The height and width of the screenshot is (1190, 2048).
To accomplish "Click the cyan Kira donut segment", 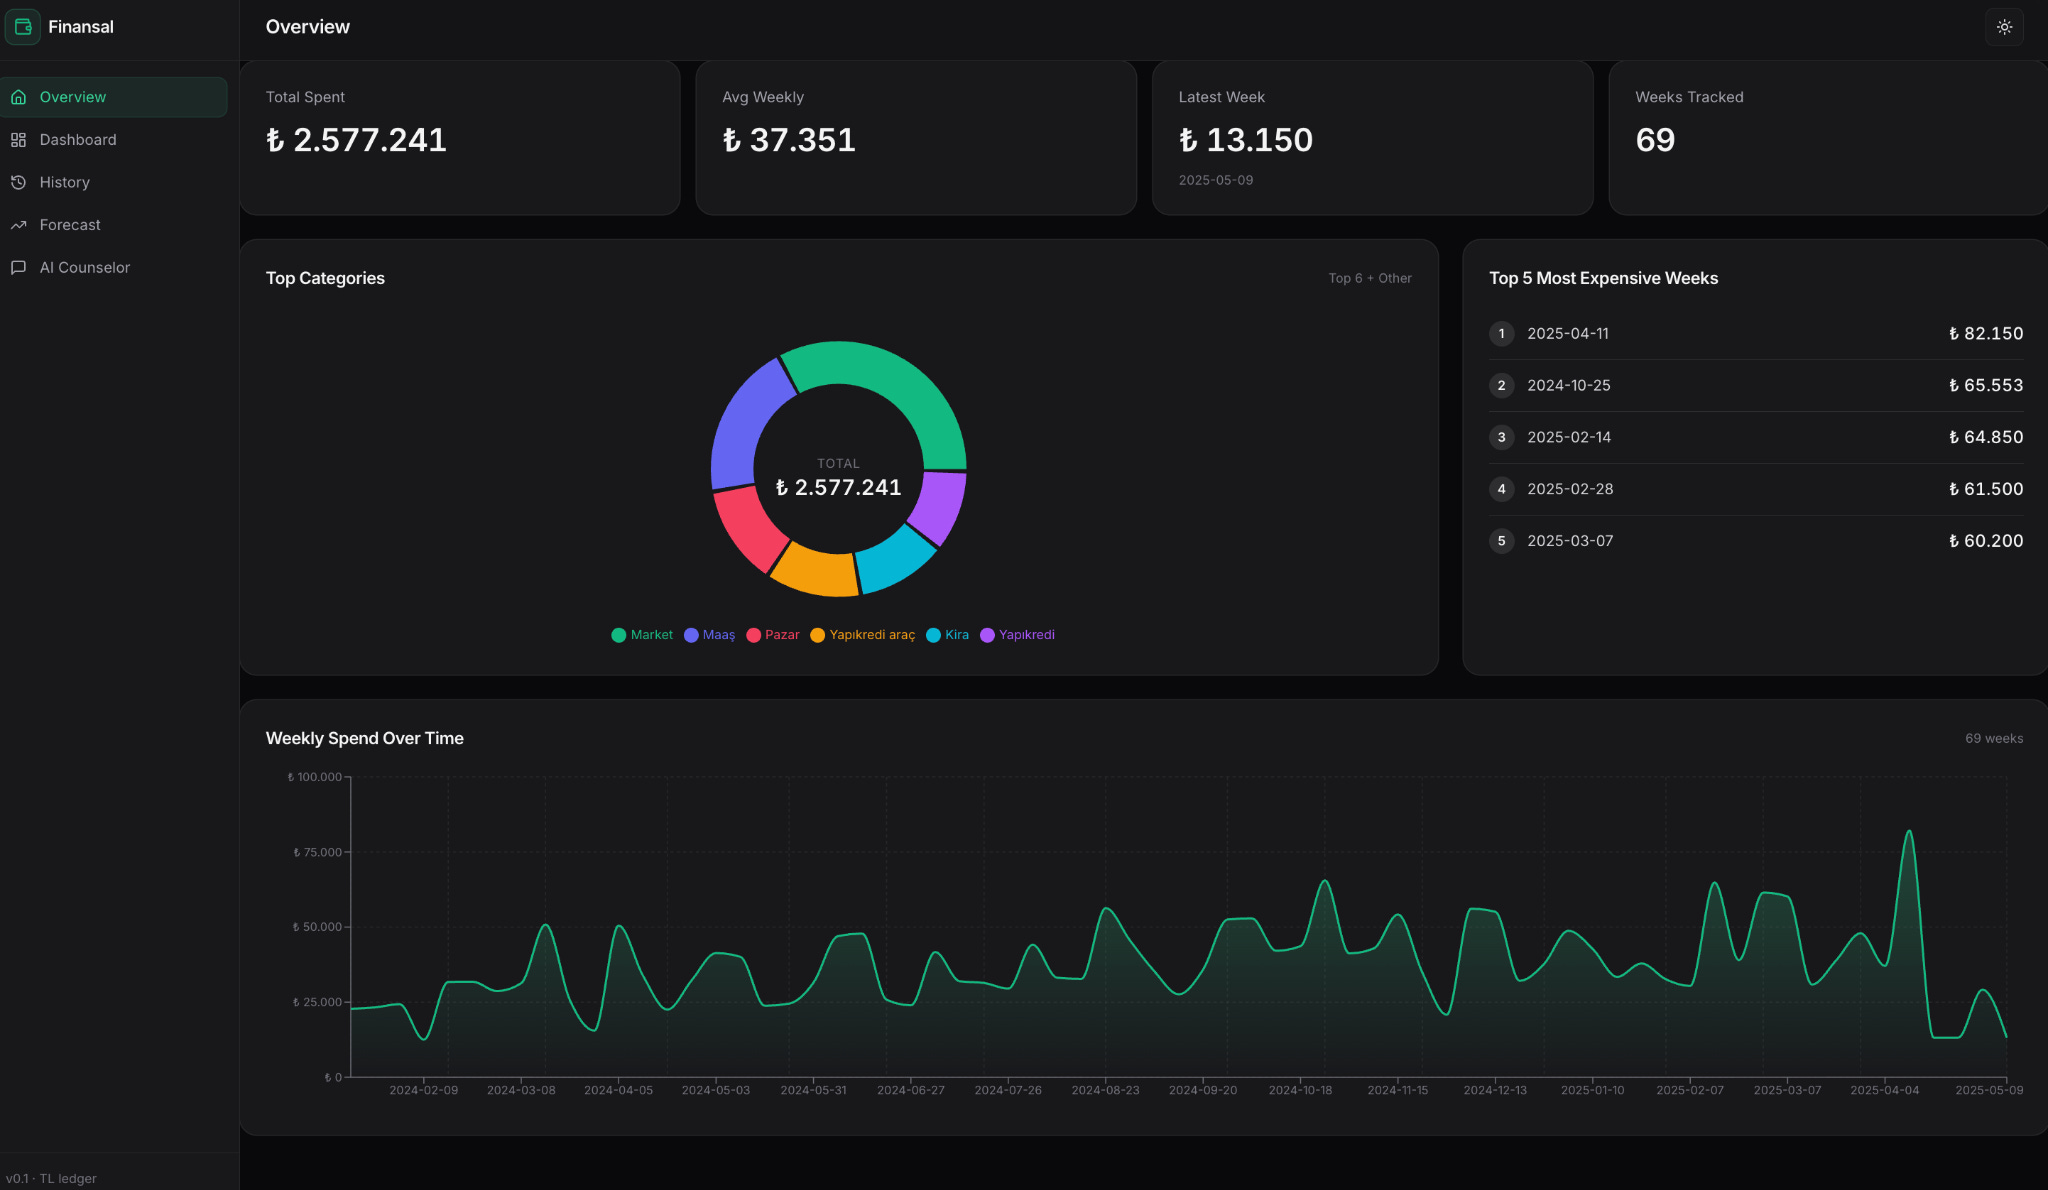I will click(x=896, y=561).
